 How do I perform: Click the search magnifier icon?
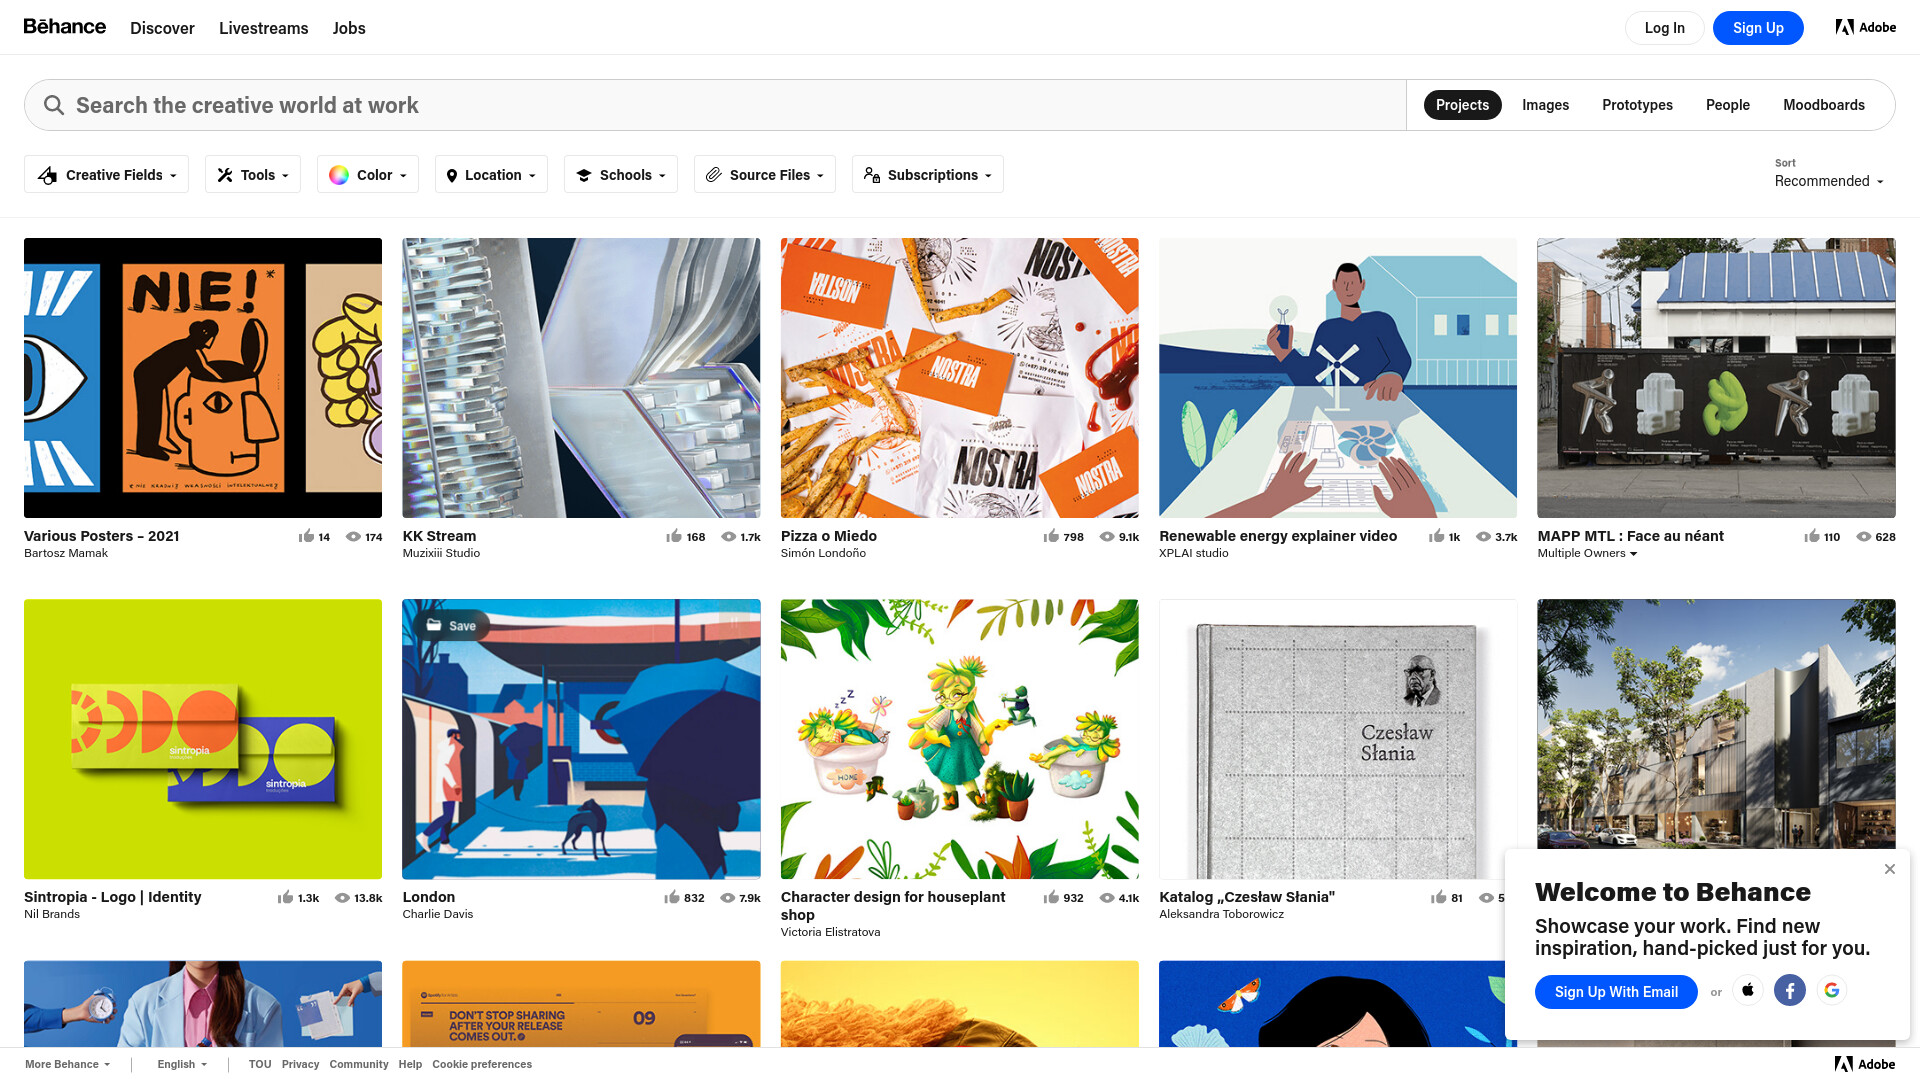pyautogui.click(x=54, y=105)
